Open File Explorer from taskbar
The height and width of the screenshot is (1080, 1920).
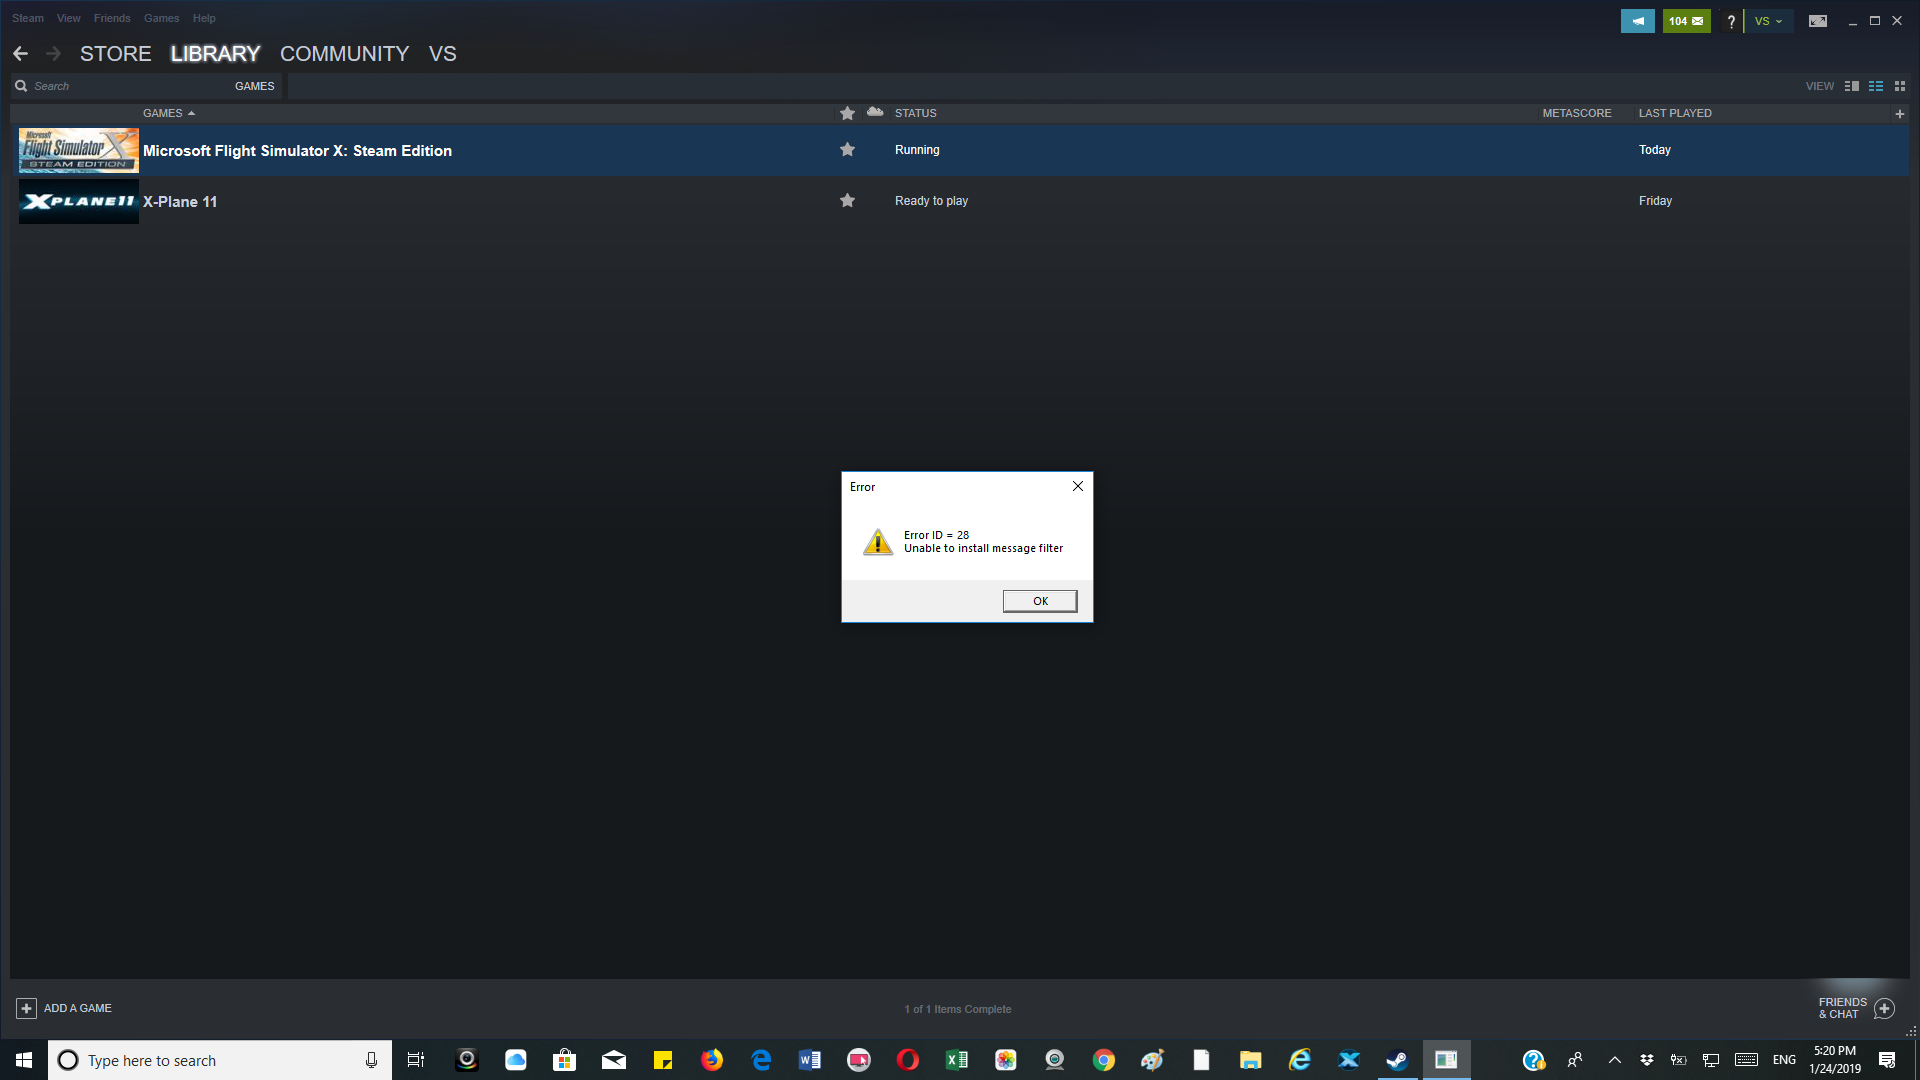1251,1060
